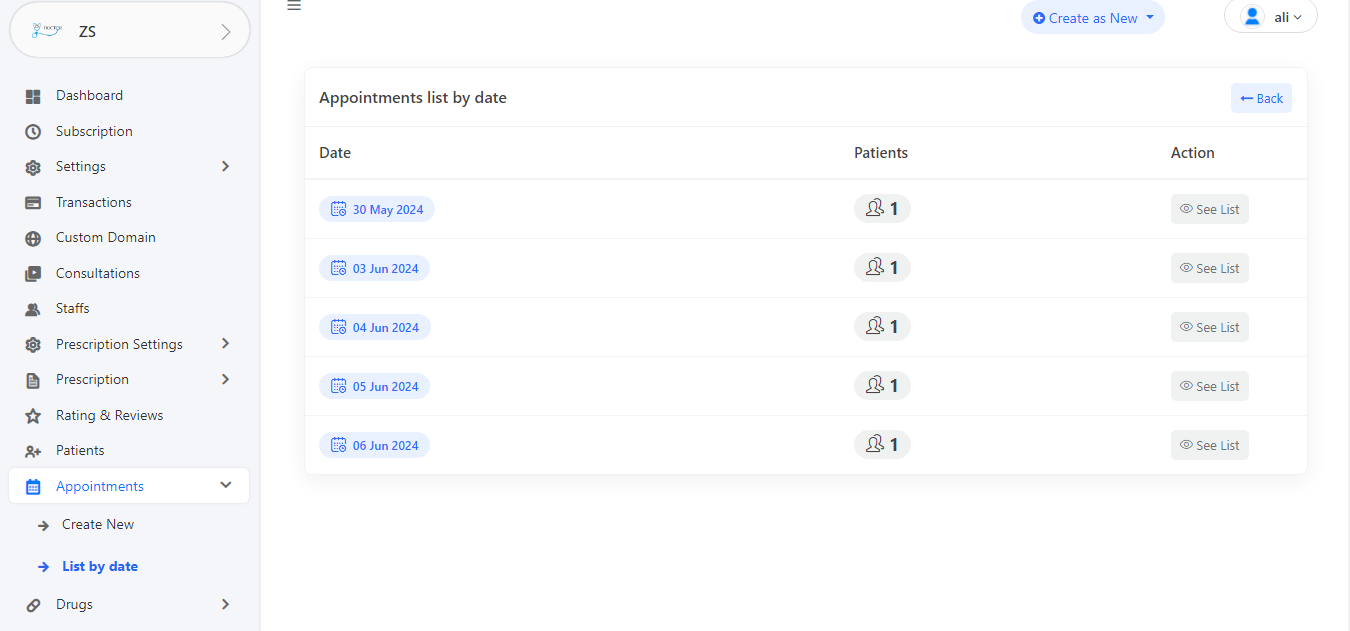The height and width of the screenshot is (631, 1350).
Task: Click the Rating & Reviews star icon
Action: tap(33, 416)
